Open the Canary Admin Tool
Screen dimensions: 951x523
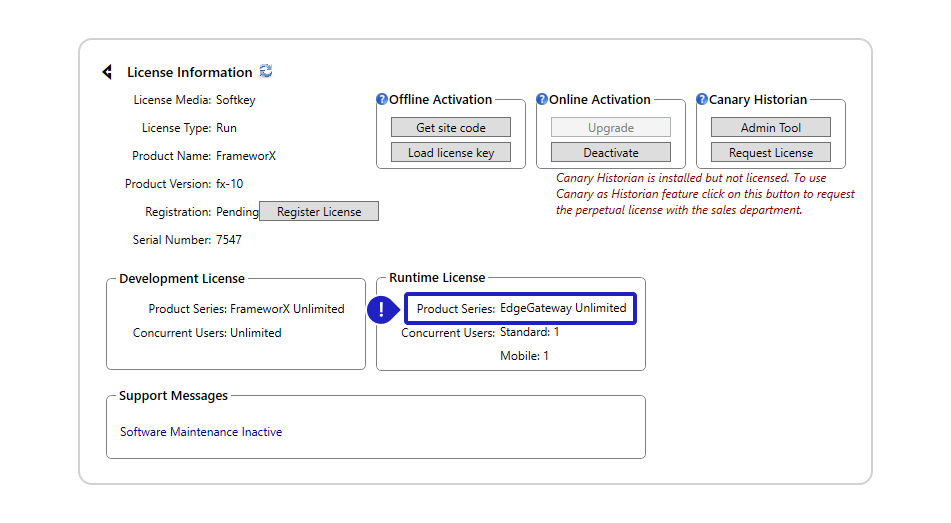pos(770,128)
